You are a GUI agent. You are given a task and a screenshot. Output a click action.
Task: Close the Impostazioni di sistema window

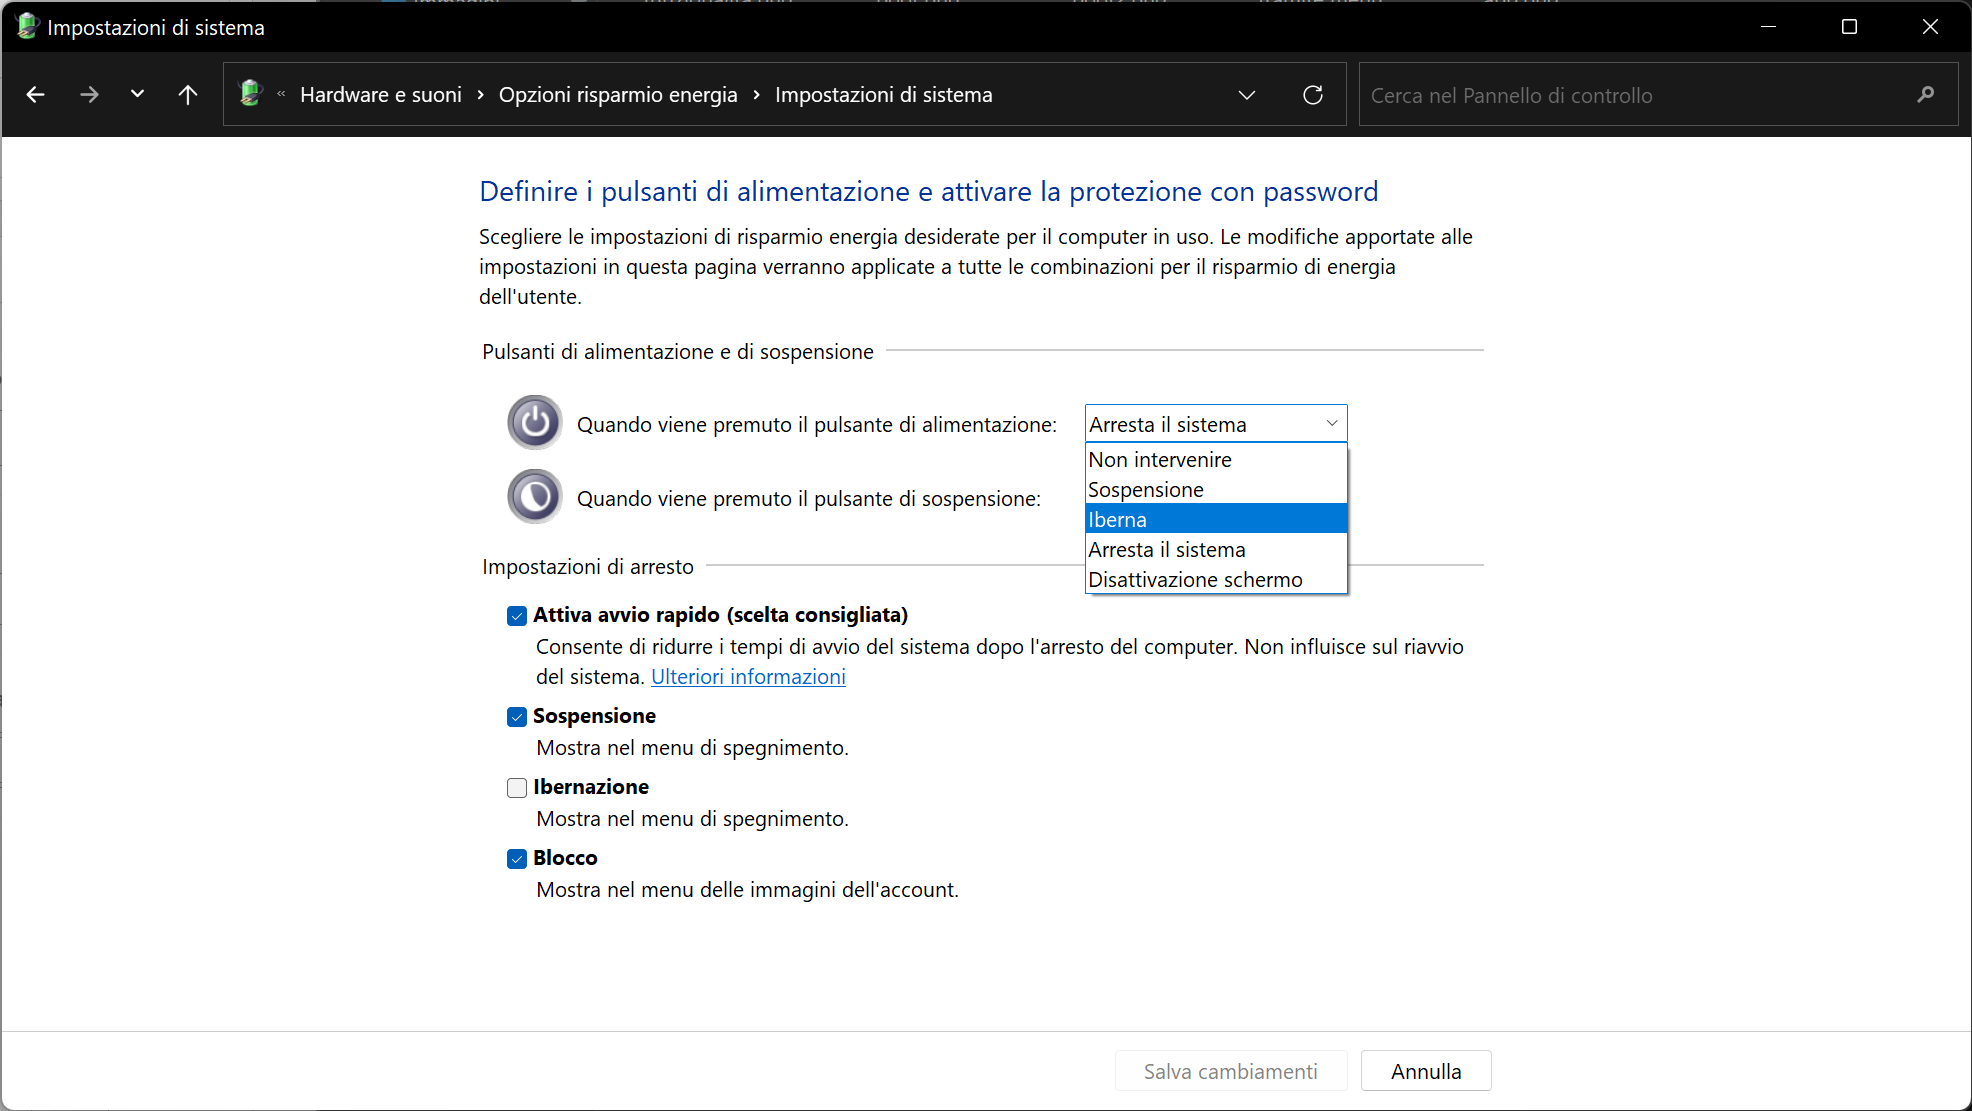[1930, 27]
